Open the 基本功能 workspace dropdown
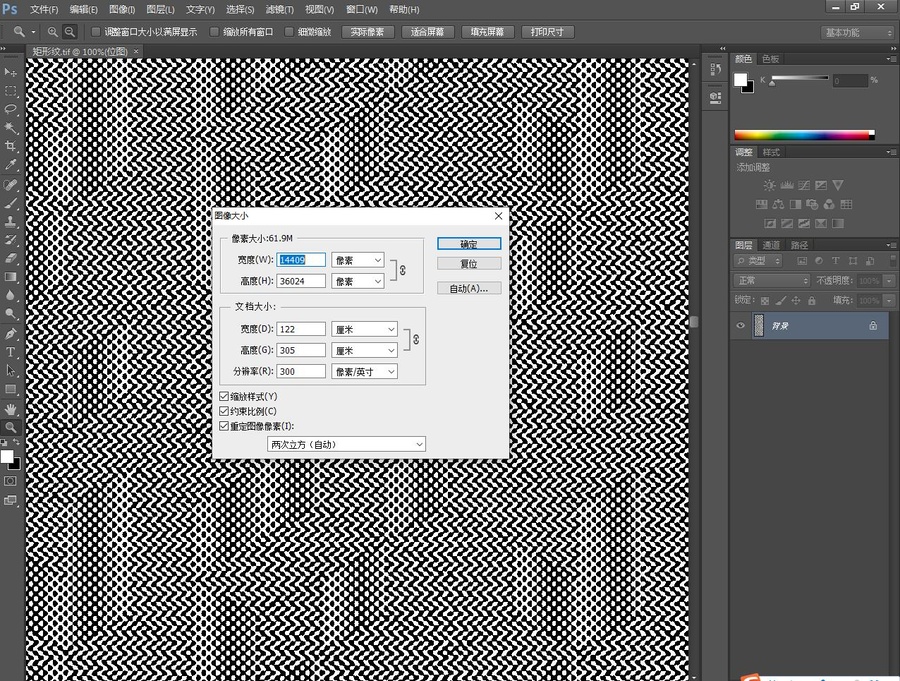 coord(857,33)
